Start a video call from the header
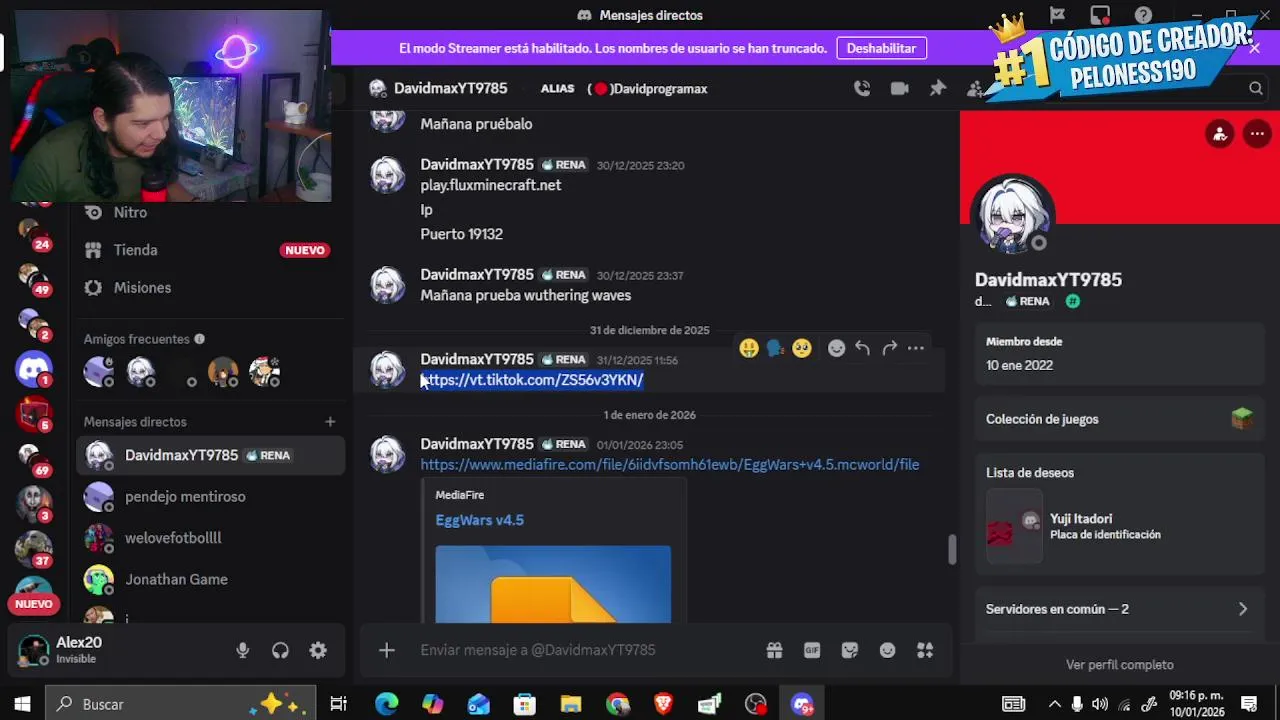 coord(900,88)
